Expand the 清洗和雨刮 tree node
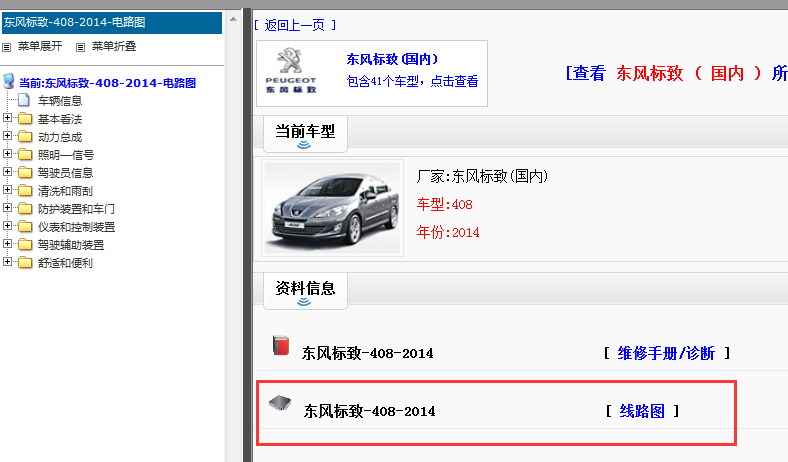This screenshot has height=462, width=788. [8, 190]
